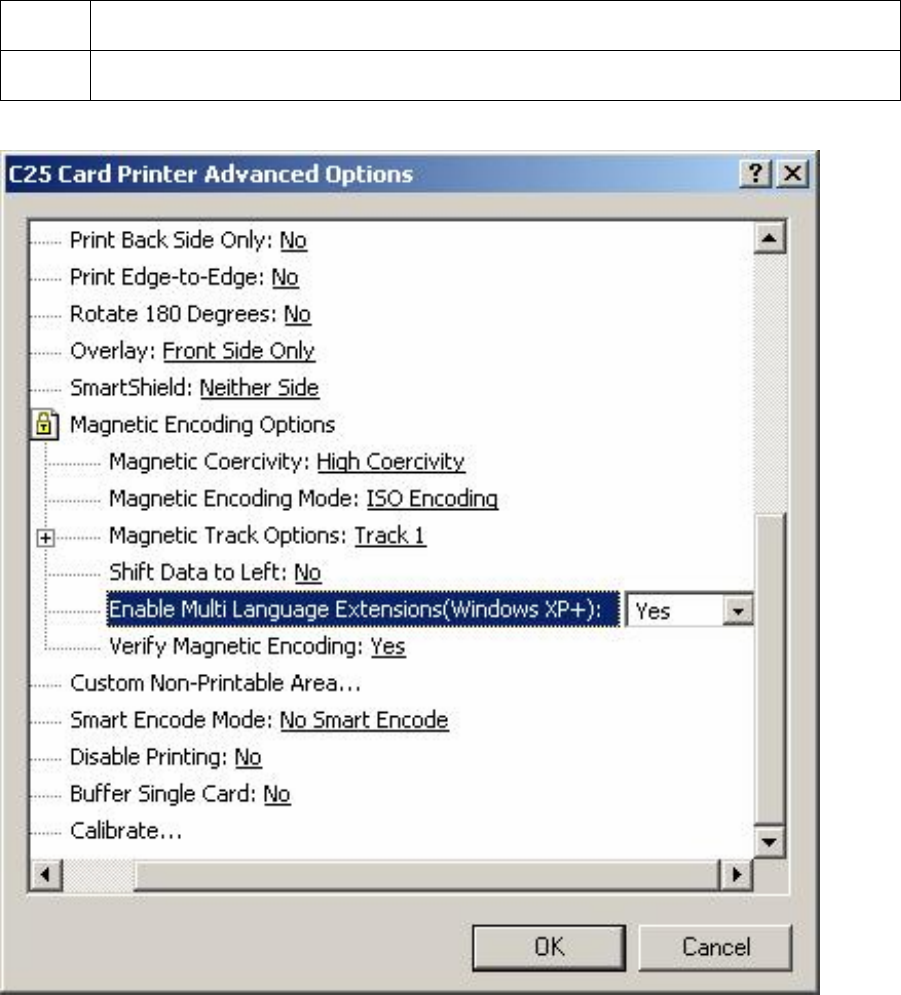Click the vertical scrollbar down arrow

(x=770, y=843)
